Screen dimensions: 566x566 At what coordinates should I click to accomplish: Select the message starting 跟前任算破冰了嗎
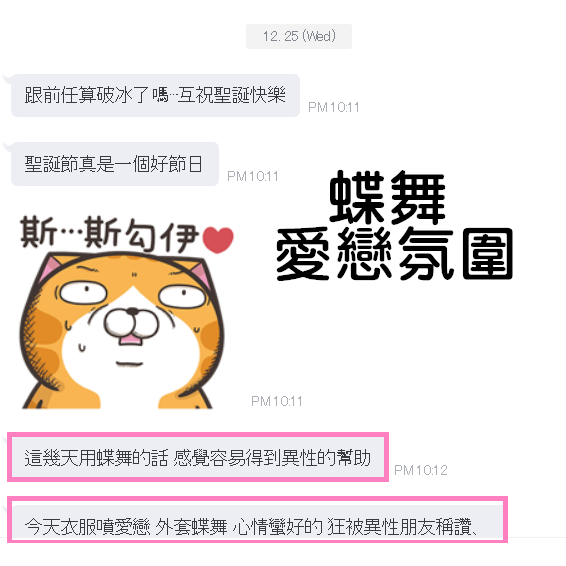[x=156, y=96]
